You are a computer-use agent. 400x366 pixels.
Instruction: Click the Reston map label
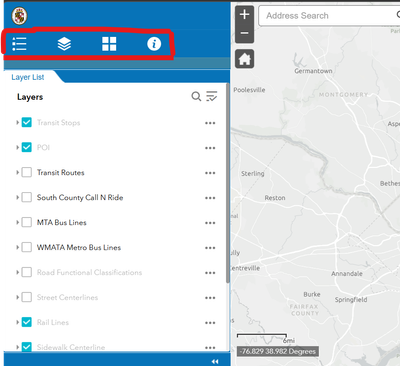pos(275,198)
